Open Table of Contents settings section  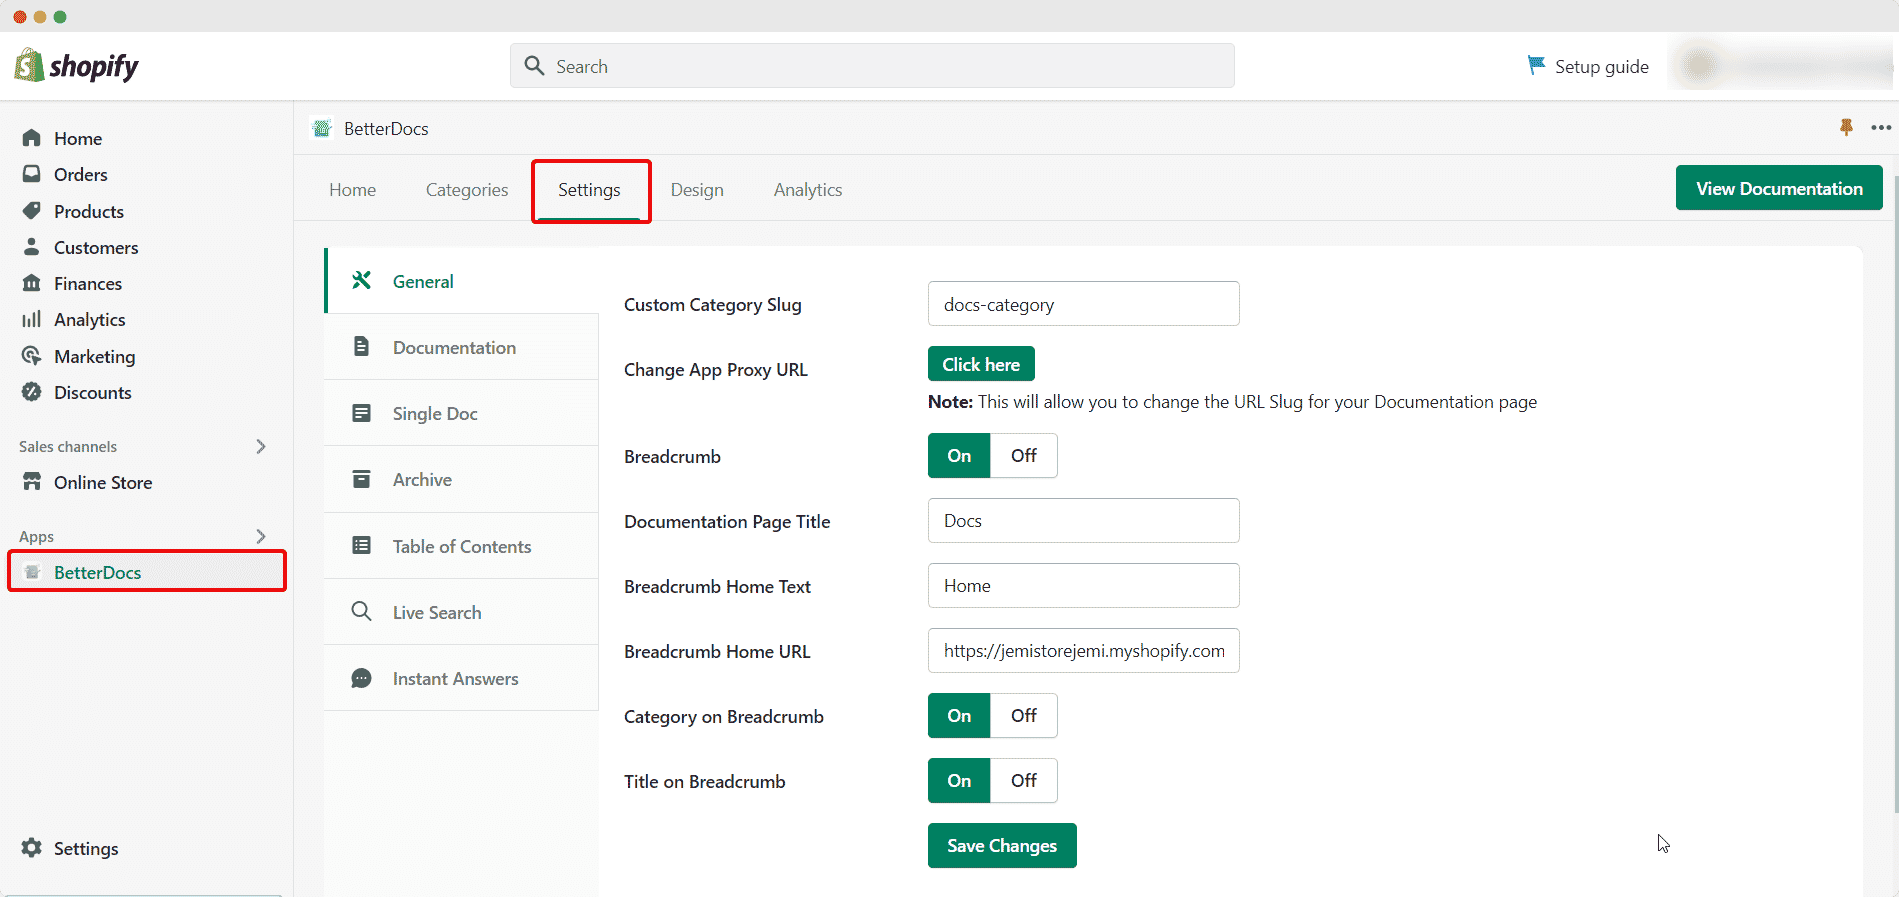tap(462, 546)
